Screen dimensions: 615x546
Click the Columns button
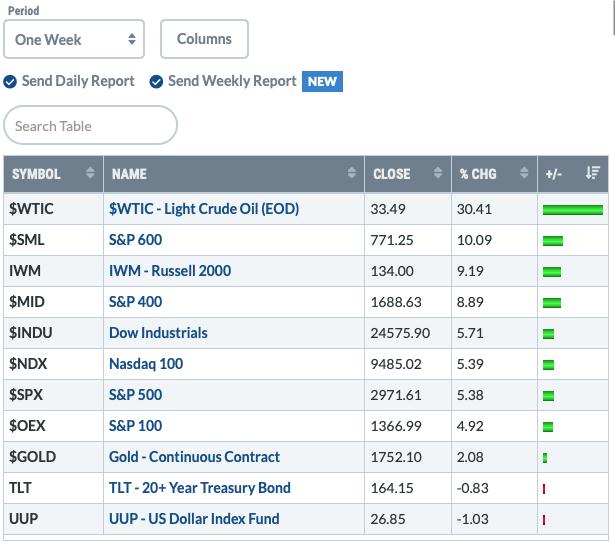tap(204, 39)
